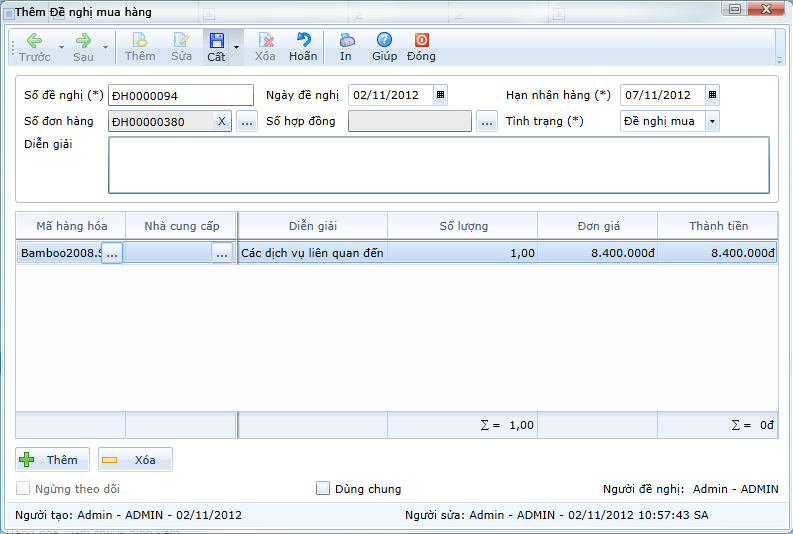Click Xóa button below the grid
Image resolution: width=793 pixels, height=534 pixels.
[135, 460]
